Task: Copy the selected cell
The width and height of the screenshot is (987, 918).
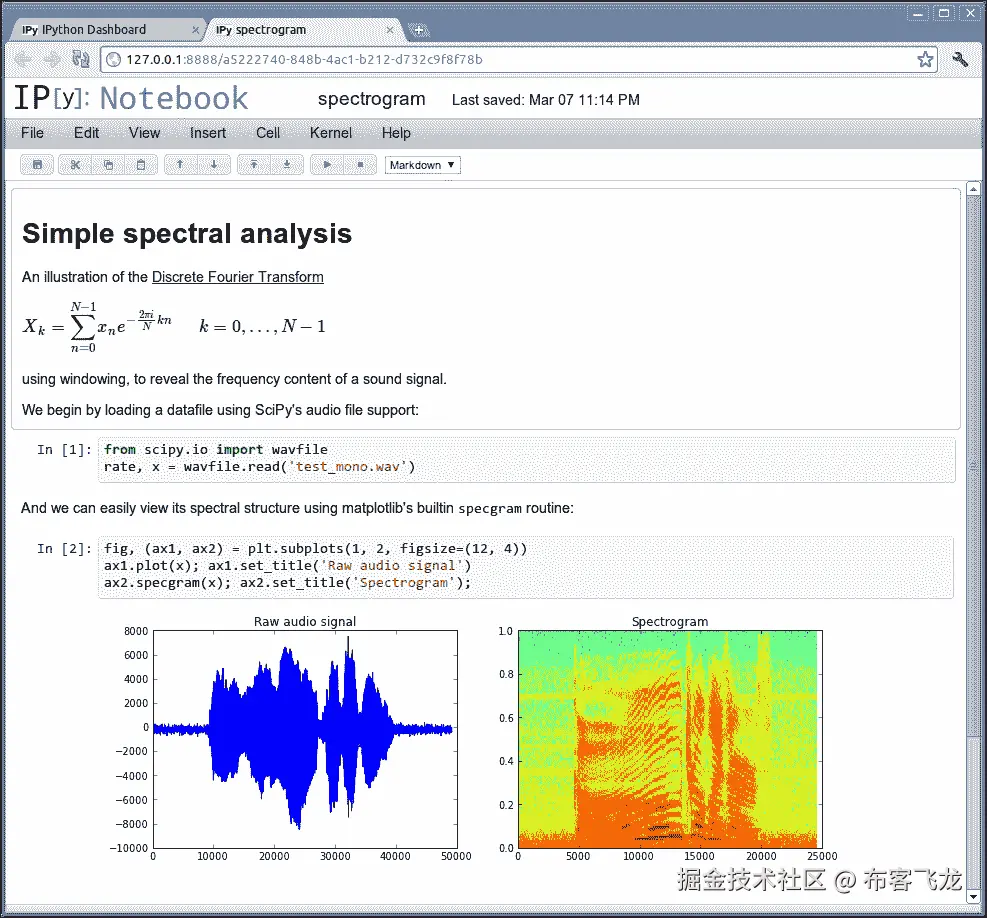Action: pos(108,164)
